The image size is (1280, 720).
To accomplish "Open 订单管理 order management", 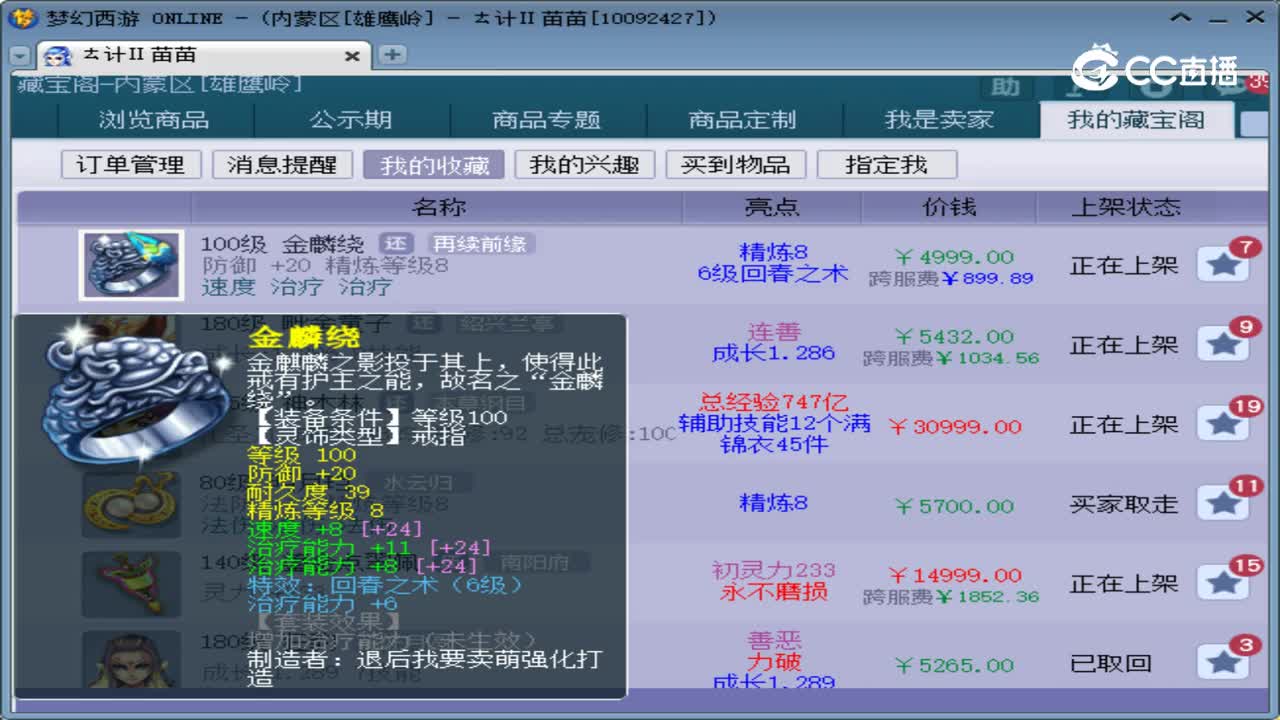I will pyautogui.click(x=130, y=164).
